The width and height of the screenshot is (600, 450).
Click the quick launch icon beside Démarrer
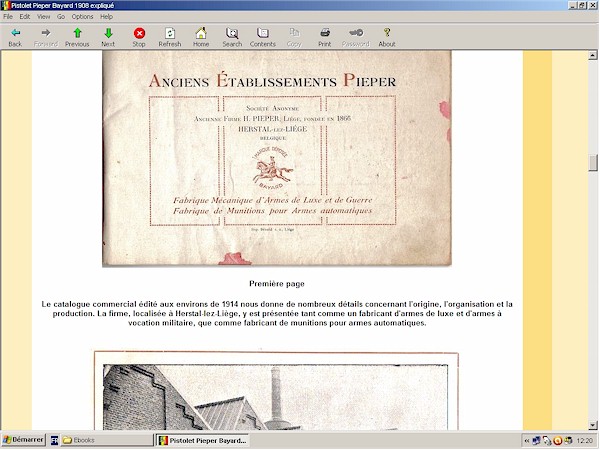point(54,440)
